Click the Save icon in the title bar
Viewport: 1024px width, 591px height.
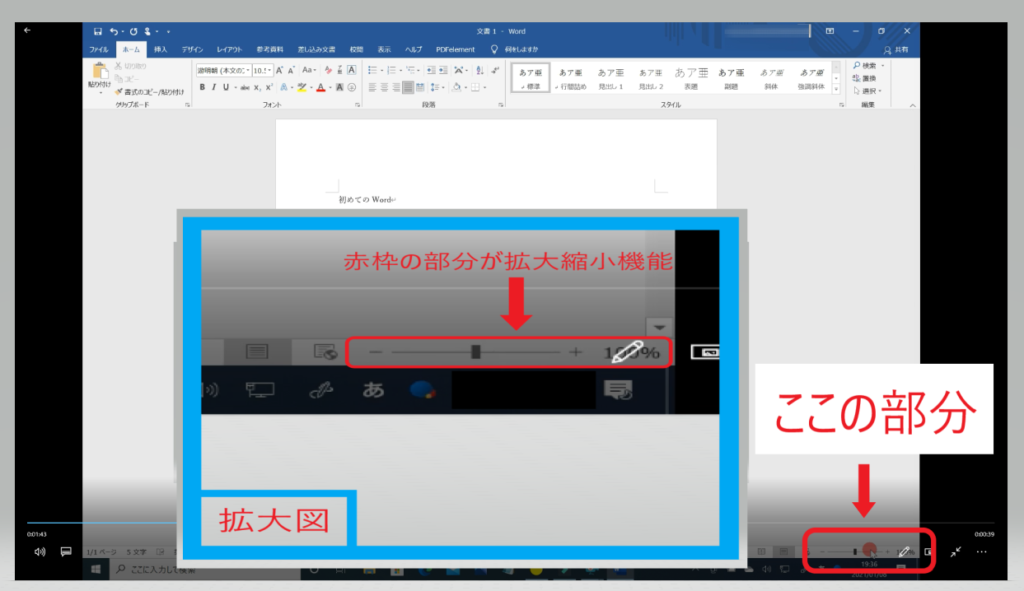(x=97, y=31)
